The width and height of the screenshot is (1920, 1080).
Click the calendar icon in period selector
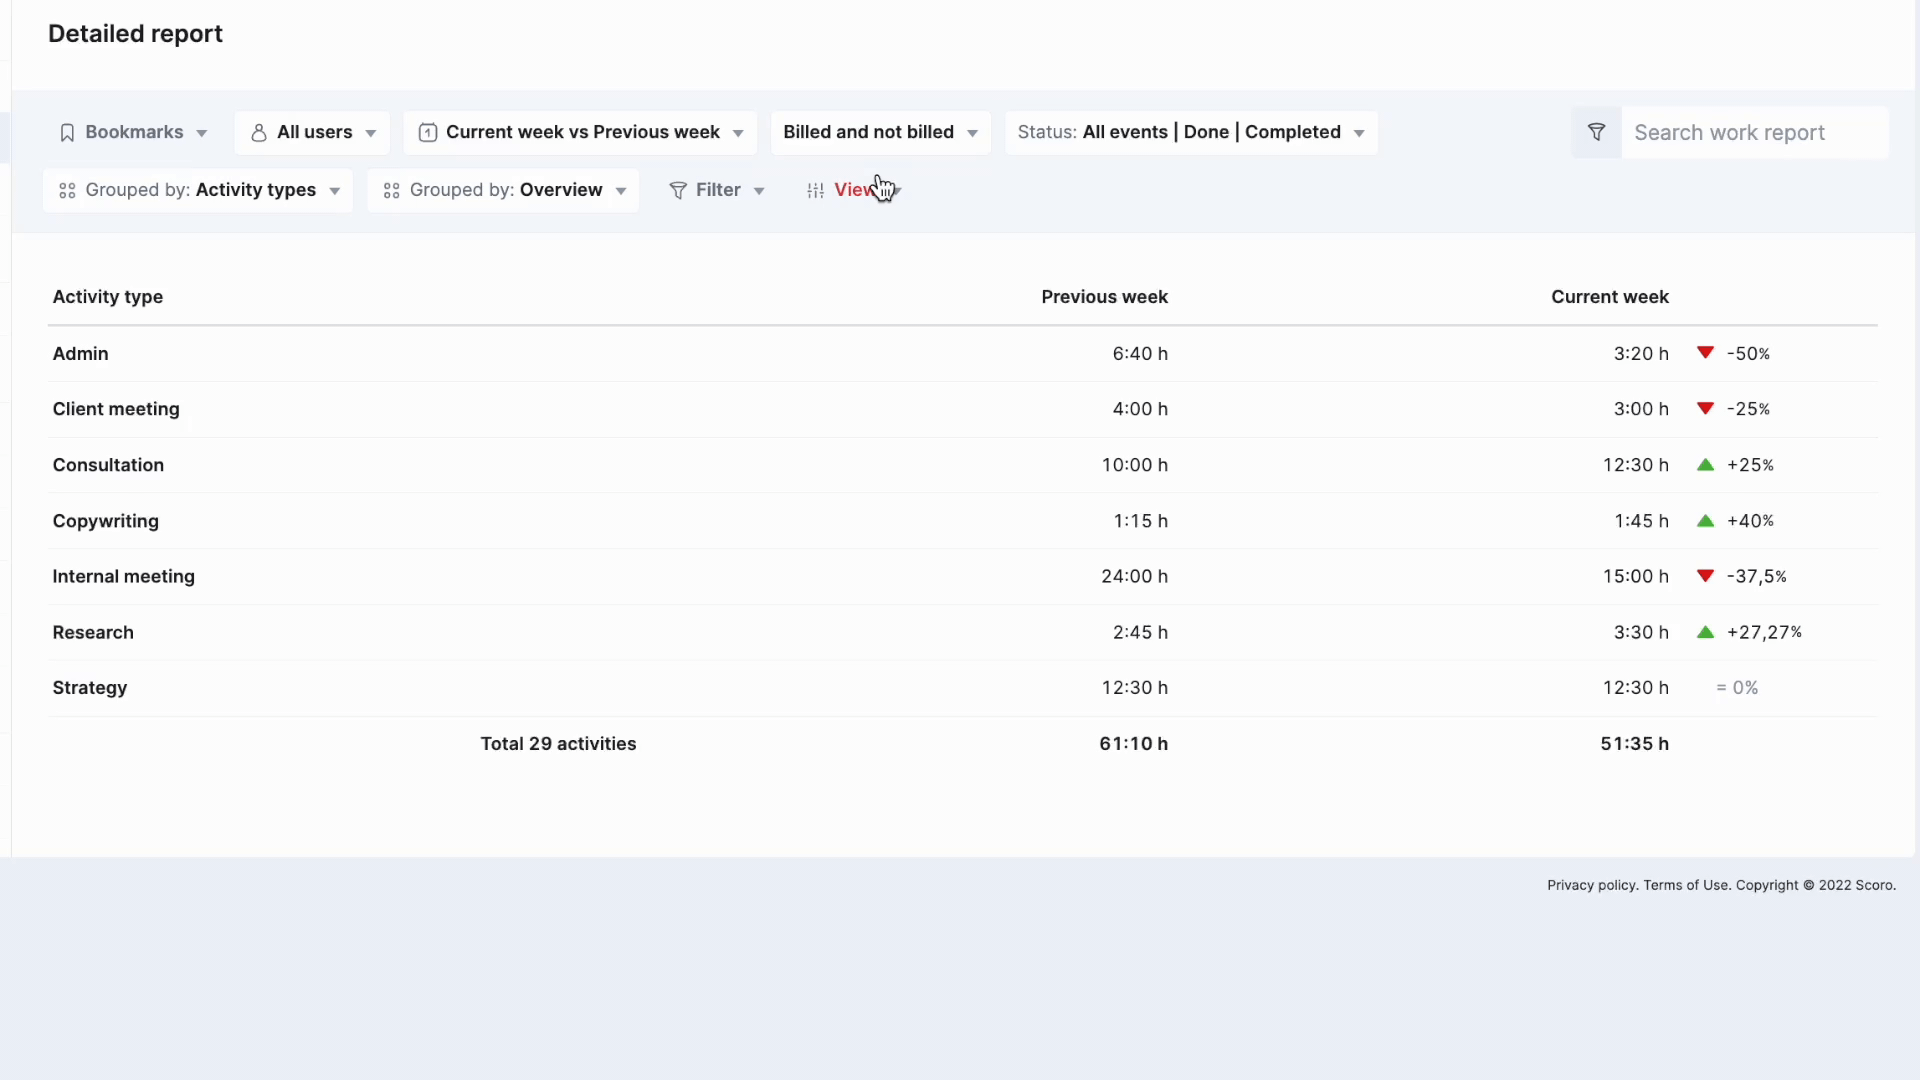[427, 133]
